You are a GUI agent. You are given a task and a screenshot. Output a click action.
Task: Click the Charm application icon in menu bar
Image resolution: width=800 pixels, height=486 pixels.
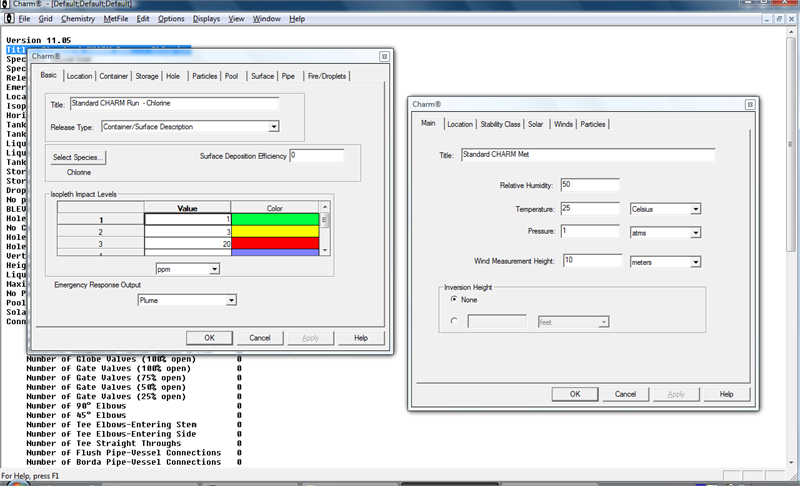pyautogui.click(x=8, y=18)
